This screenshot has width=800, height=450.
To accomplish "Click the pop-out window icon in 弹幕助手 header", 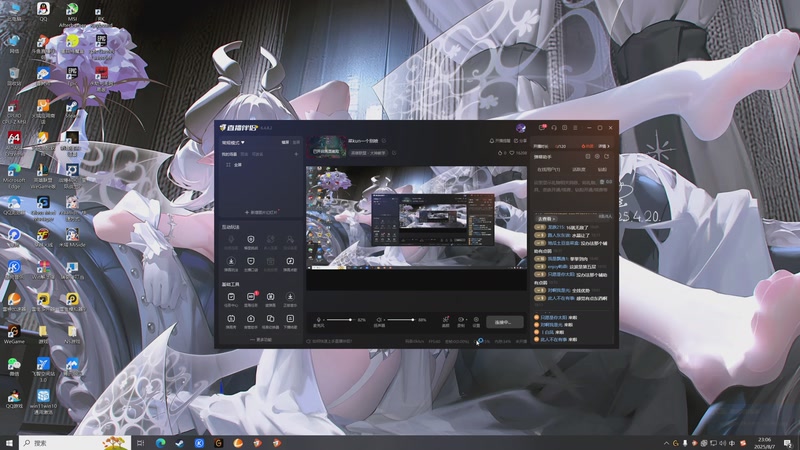I will (588, 157).
